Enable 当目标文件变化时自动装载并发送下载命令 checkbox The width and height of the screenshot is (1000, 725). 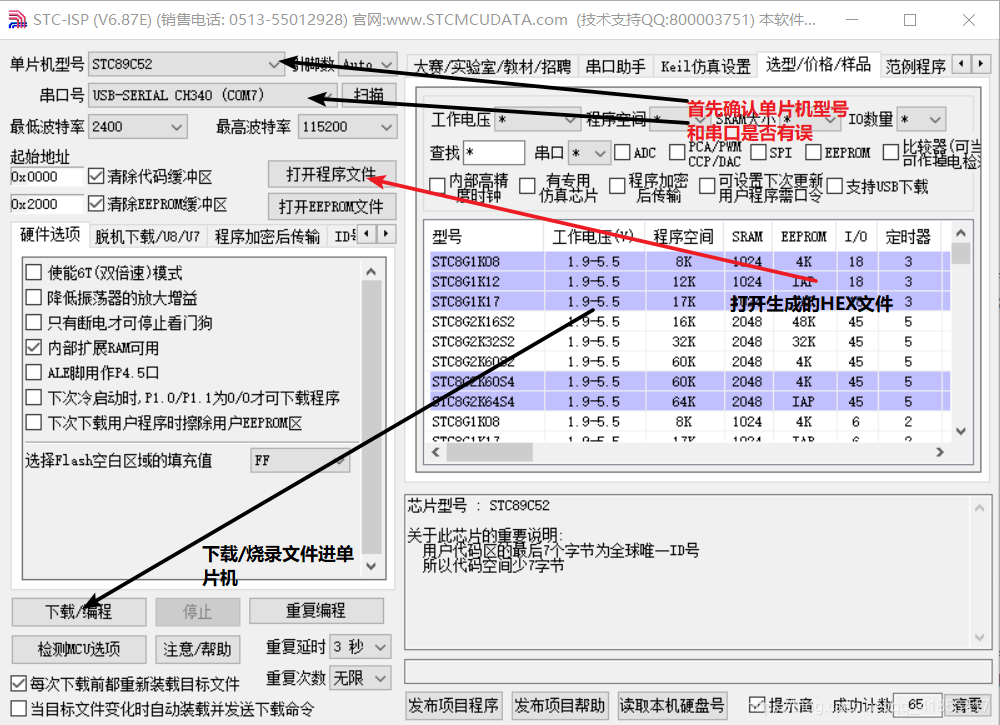19,708
